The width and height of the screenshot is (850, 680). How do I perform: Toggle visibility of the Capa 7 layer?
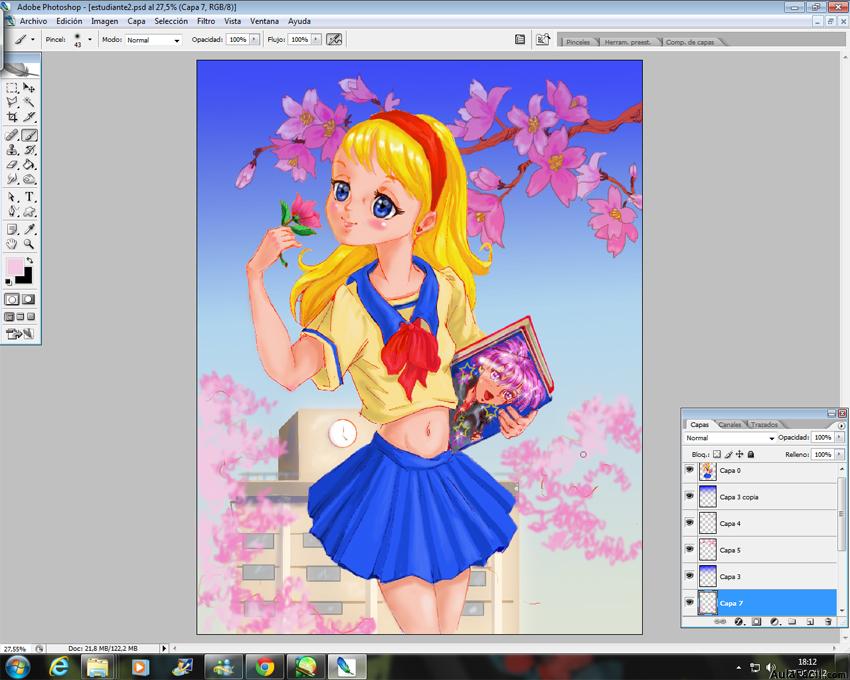coord(690,603)
